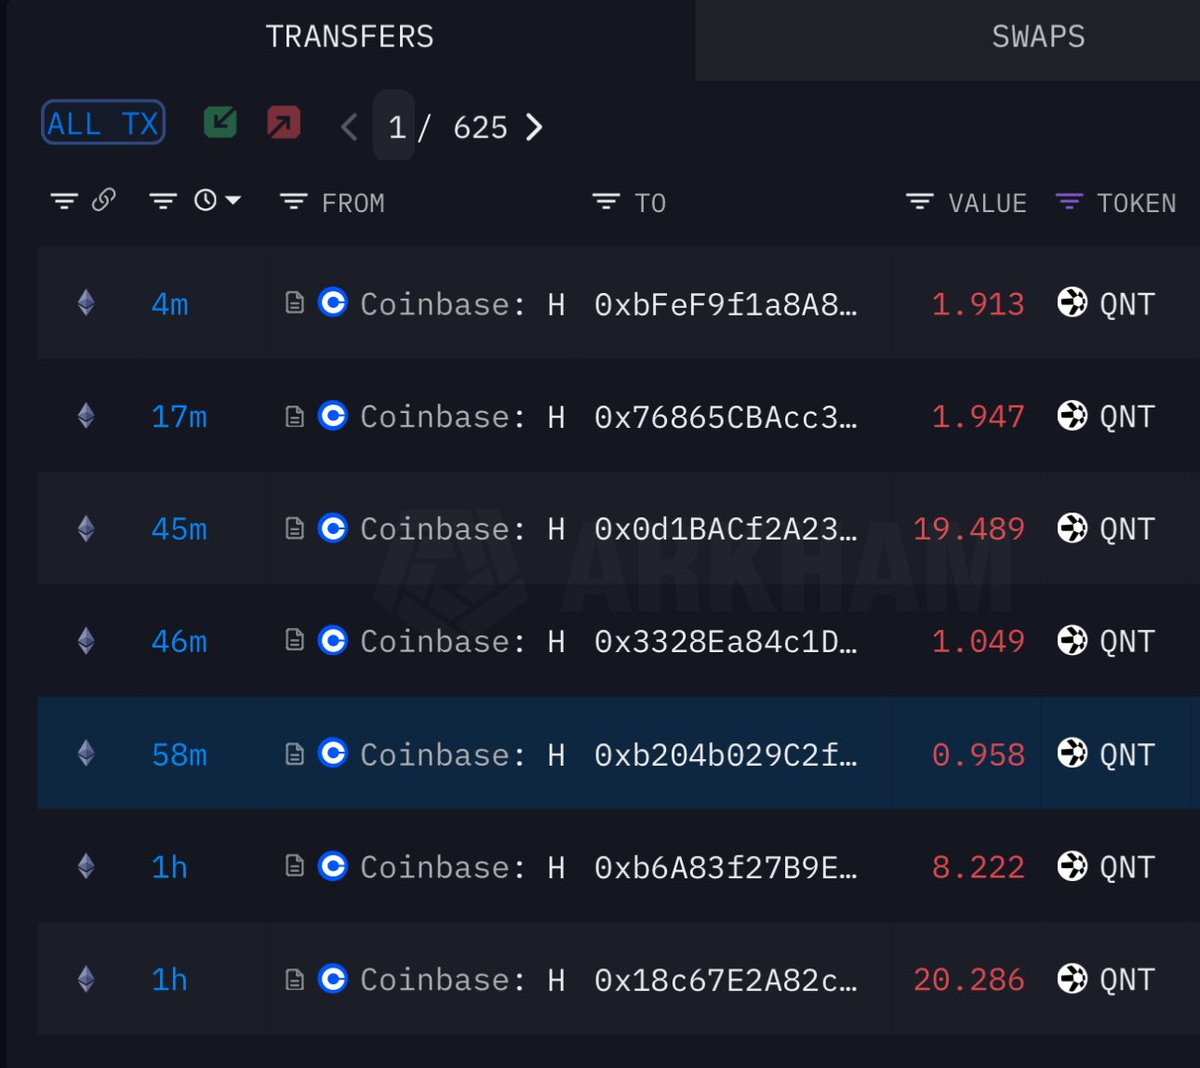The height and width of the screenshot is (1068, 1200).
Task: Click the Coinbase logo in the 46m row
Action: 332,640
